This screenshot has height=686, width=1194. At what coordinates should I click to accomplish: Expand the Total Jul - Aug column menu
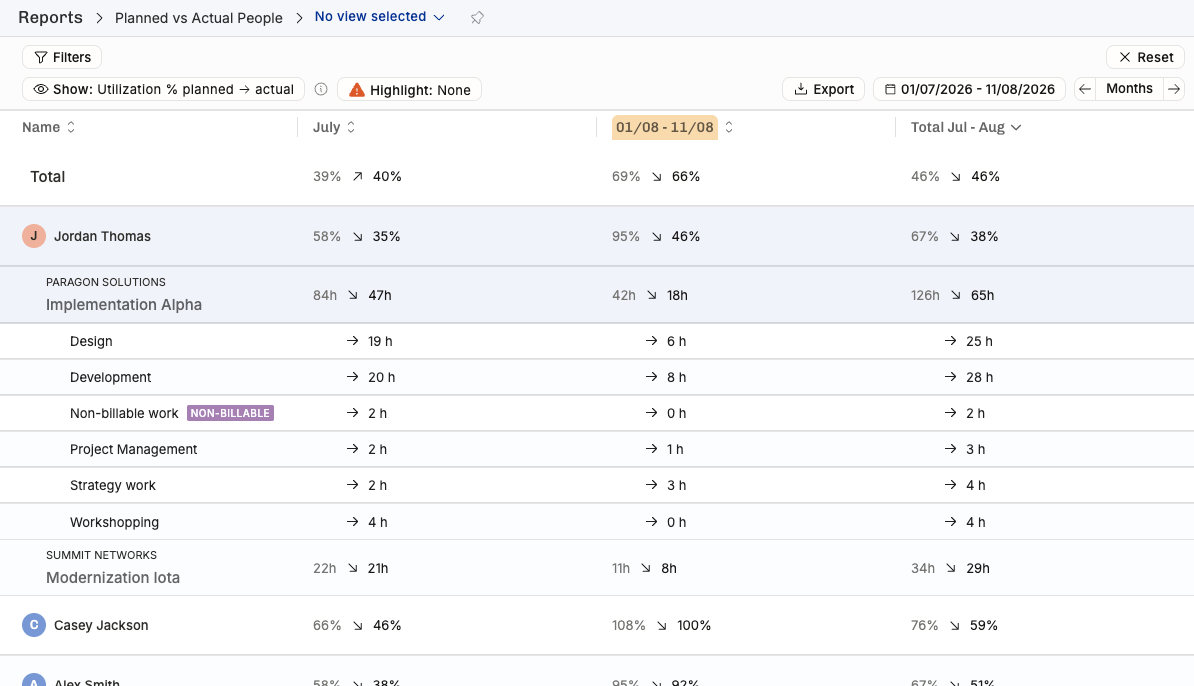point(1016,127)
